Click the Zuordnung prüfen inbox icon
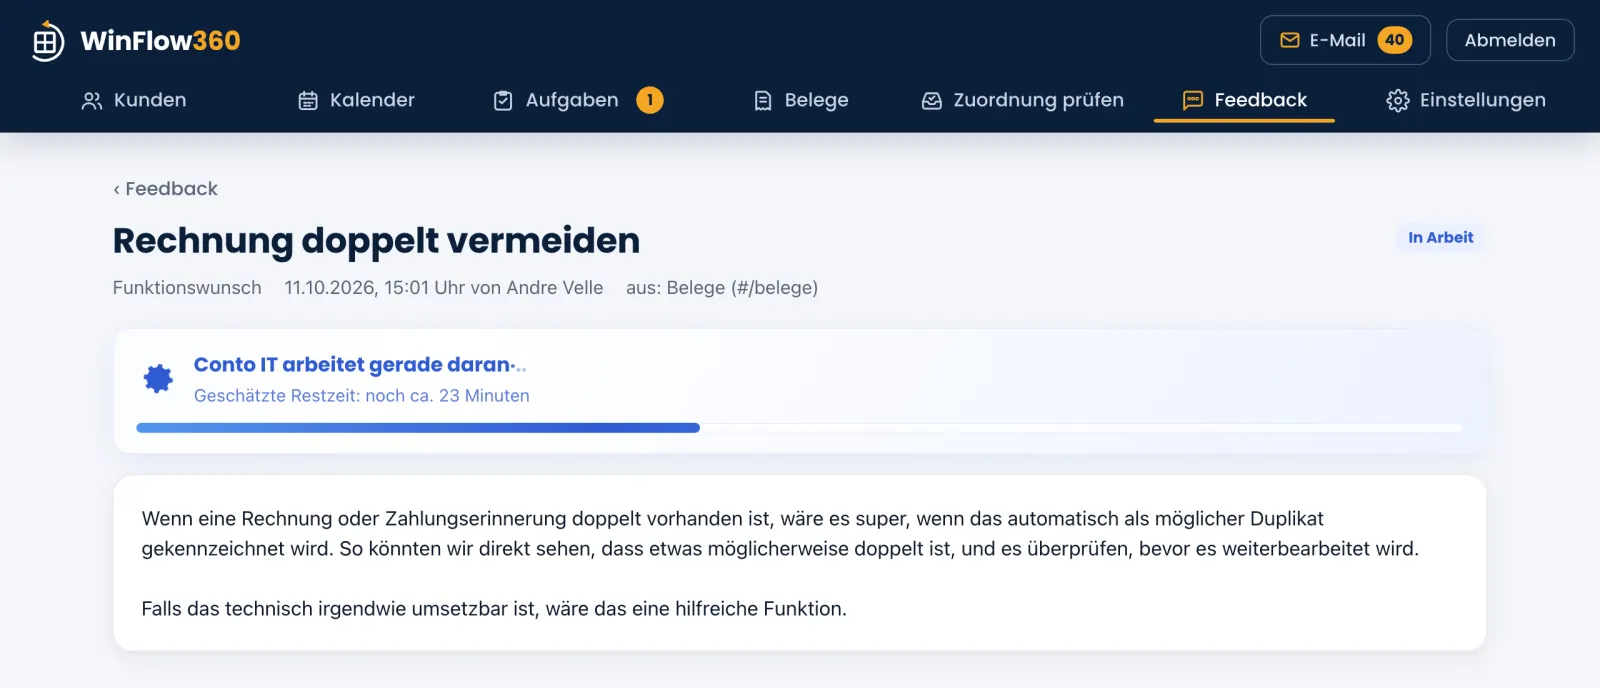The width and height of the screenshot is (1600, 688). click(x=932, y=101)
